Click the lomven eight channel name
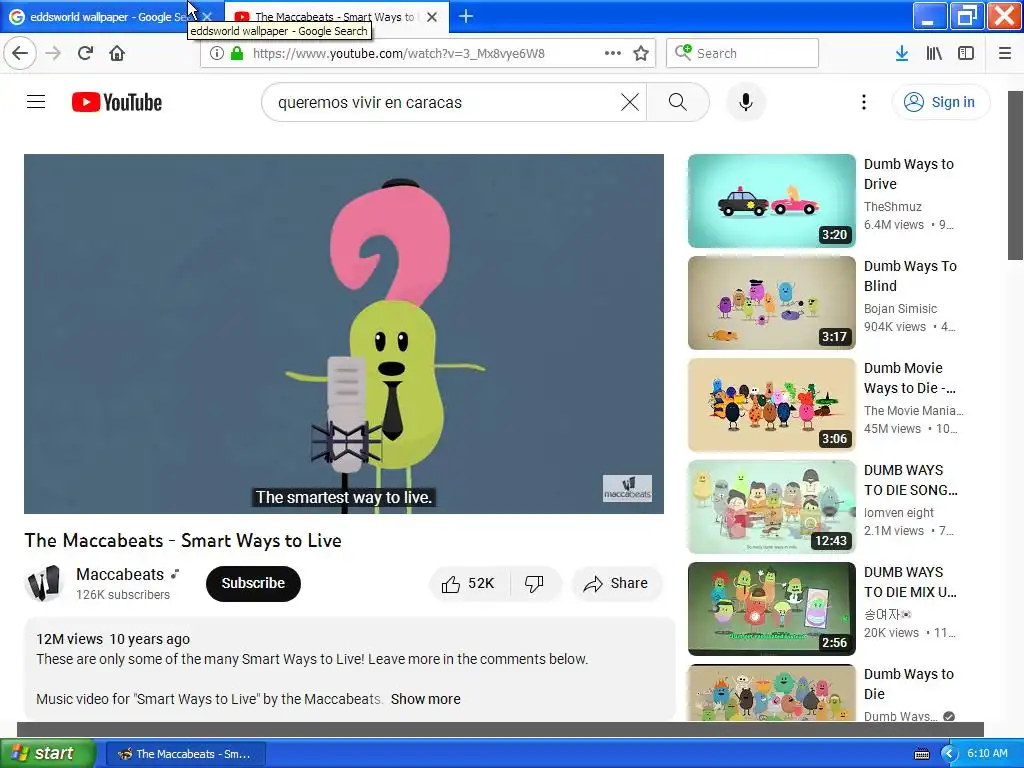 click(x=899, y=513)
